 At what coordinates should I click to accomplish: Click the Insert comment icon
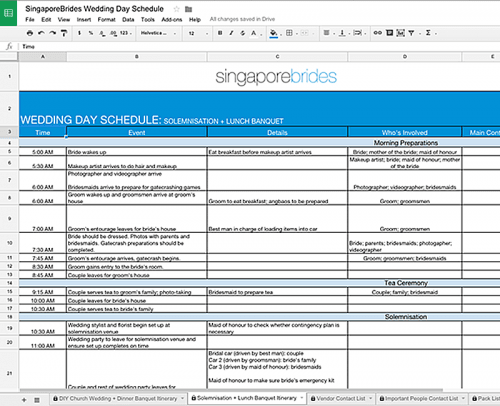coord(389,33)
